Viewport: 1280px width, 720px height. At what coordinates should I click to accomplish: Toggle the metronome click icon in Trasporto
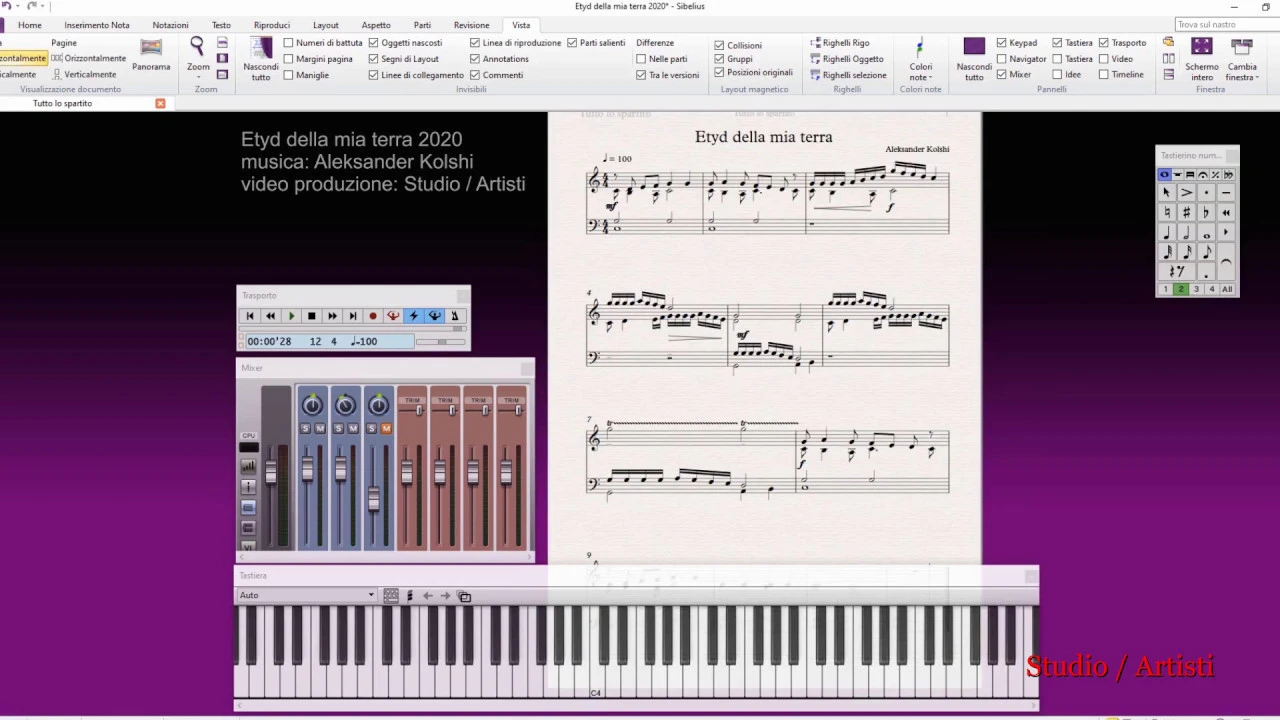[x=454, y=316]
